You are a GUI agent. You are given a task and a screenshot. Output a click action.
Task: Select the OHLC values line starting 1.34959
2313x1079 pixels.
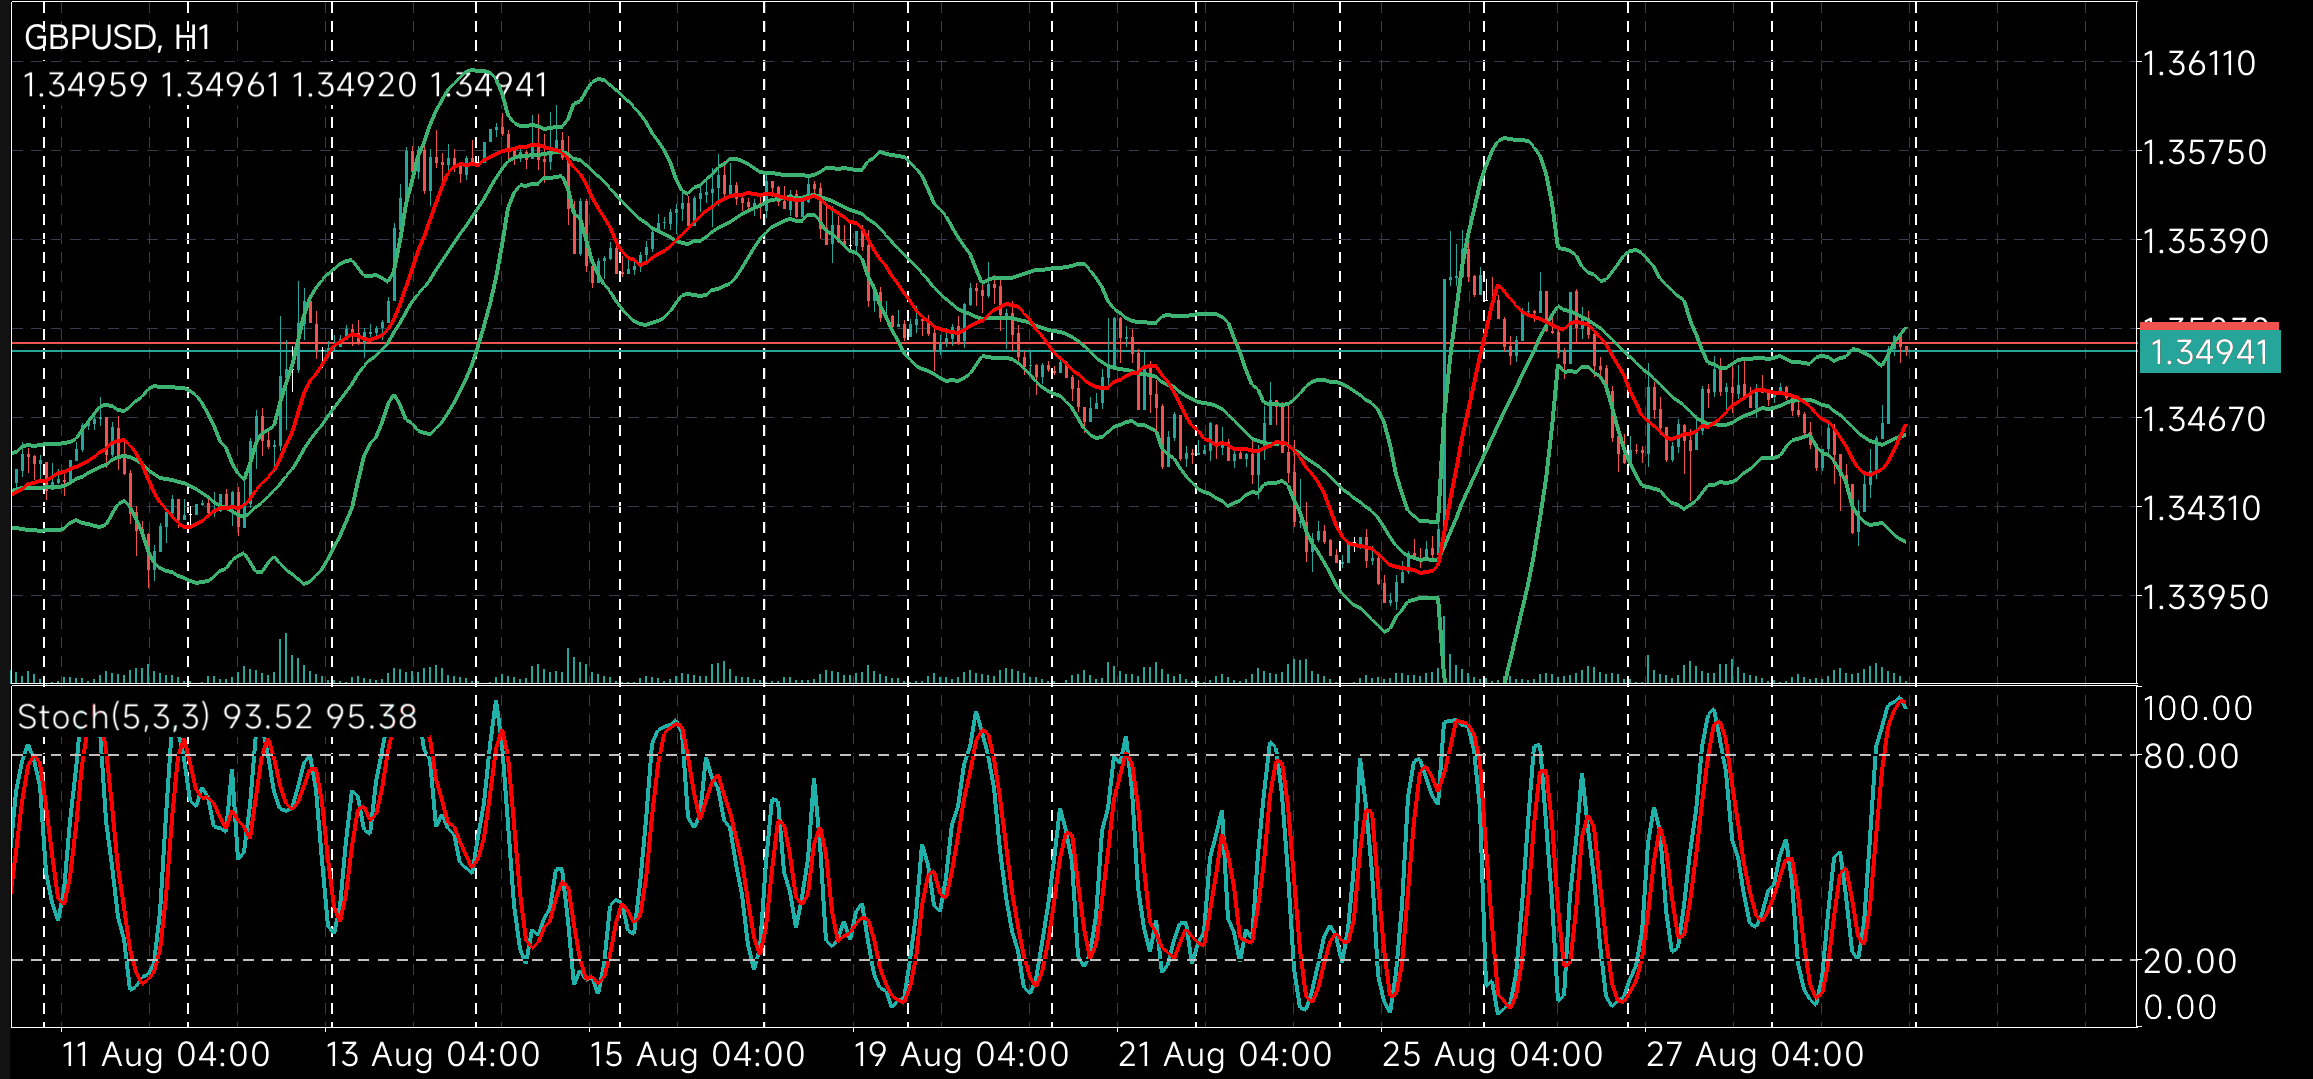pyautogui.click(x=285, y=85)
